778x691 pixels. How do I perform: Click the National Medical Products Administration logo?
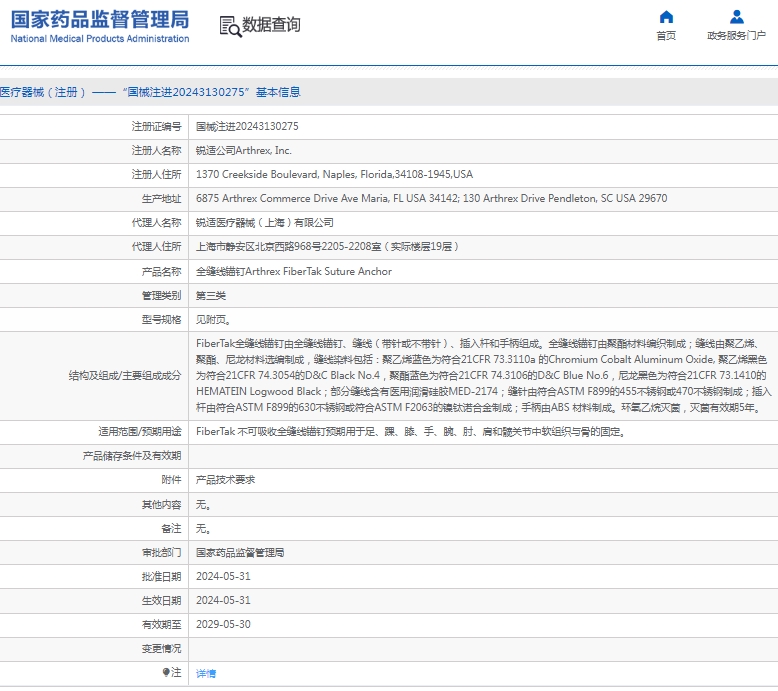(x=100, y=26)
